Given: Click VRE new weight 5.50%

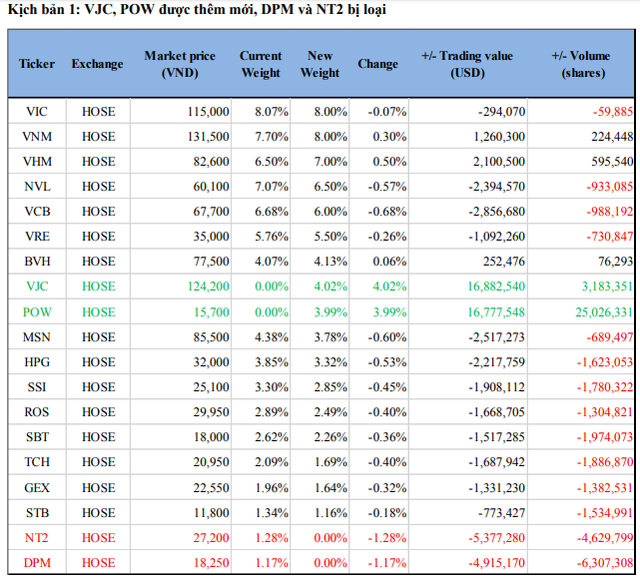Looking at the screenshot, I should pyautogui.click(x=331, y=236).
